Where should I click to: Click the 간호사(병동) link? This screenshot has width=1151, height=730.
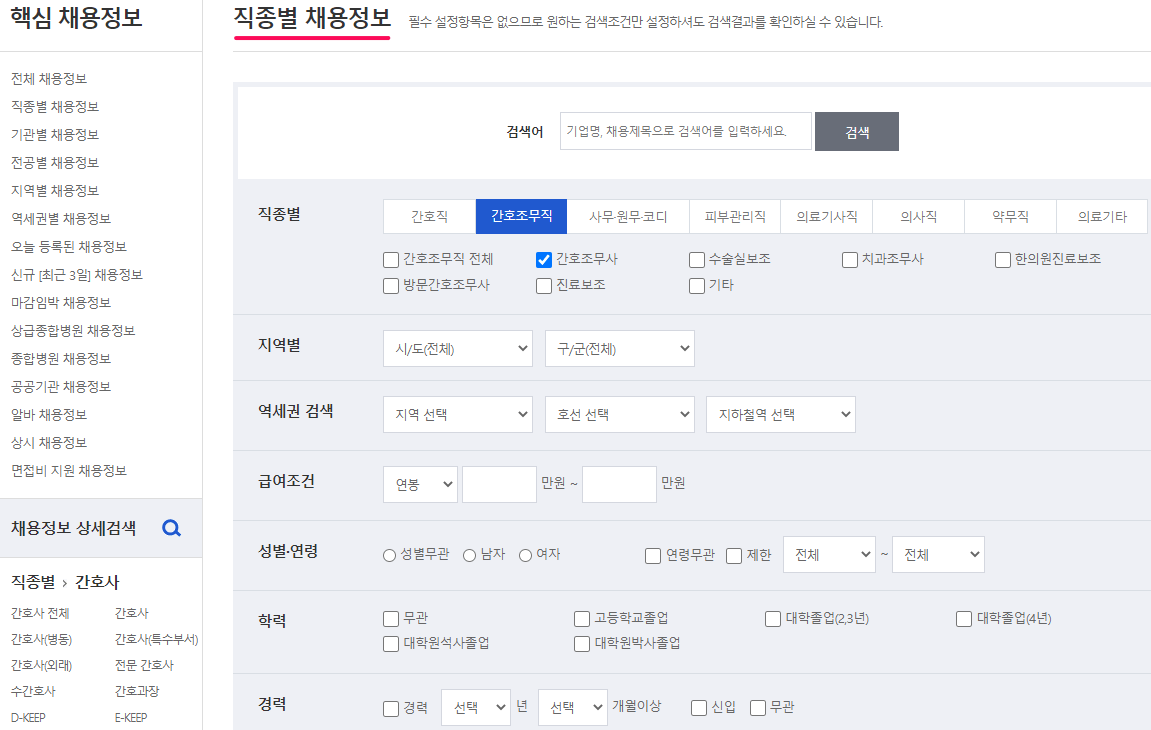41,638
